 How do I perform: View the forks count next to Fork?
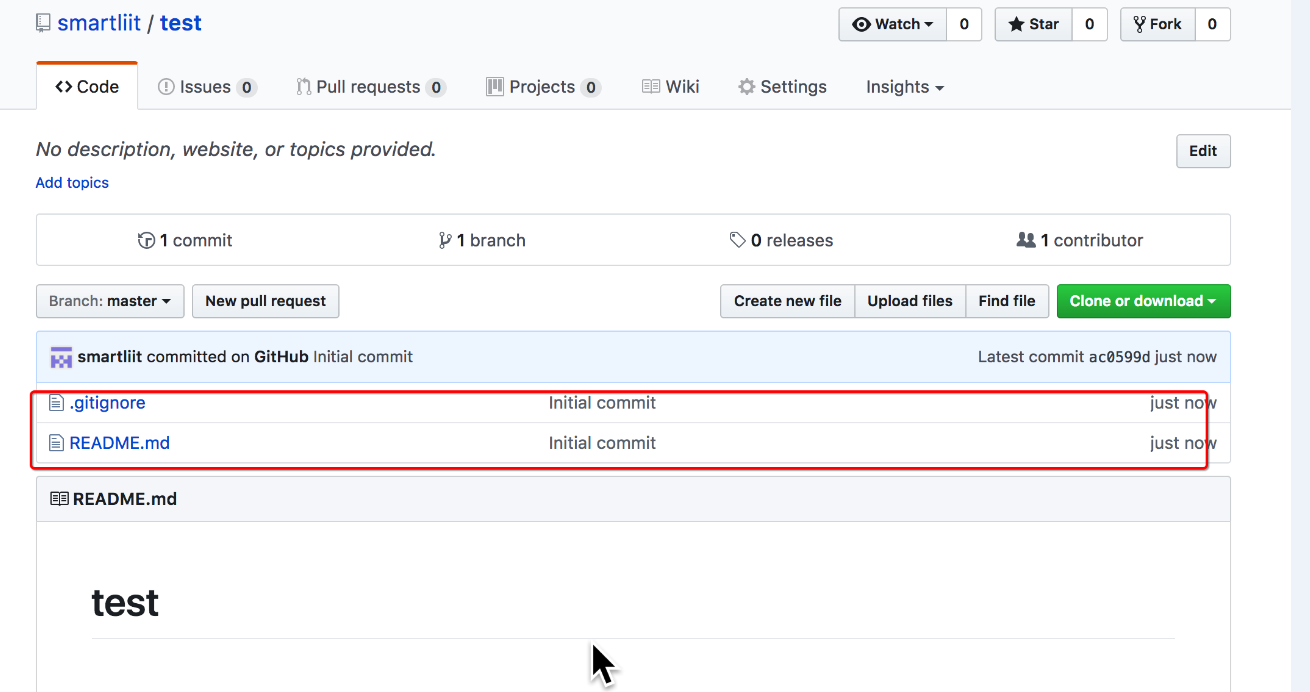pyautogui.click(x=1212, y=24)
